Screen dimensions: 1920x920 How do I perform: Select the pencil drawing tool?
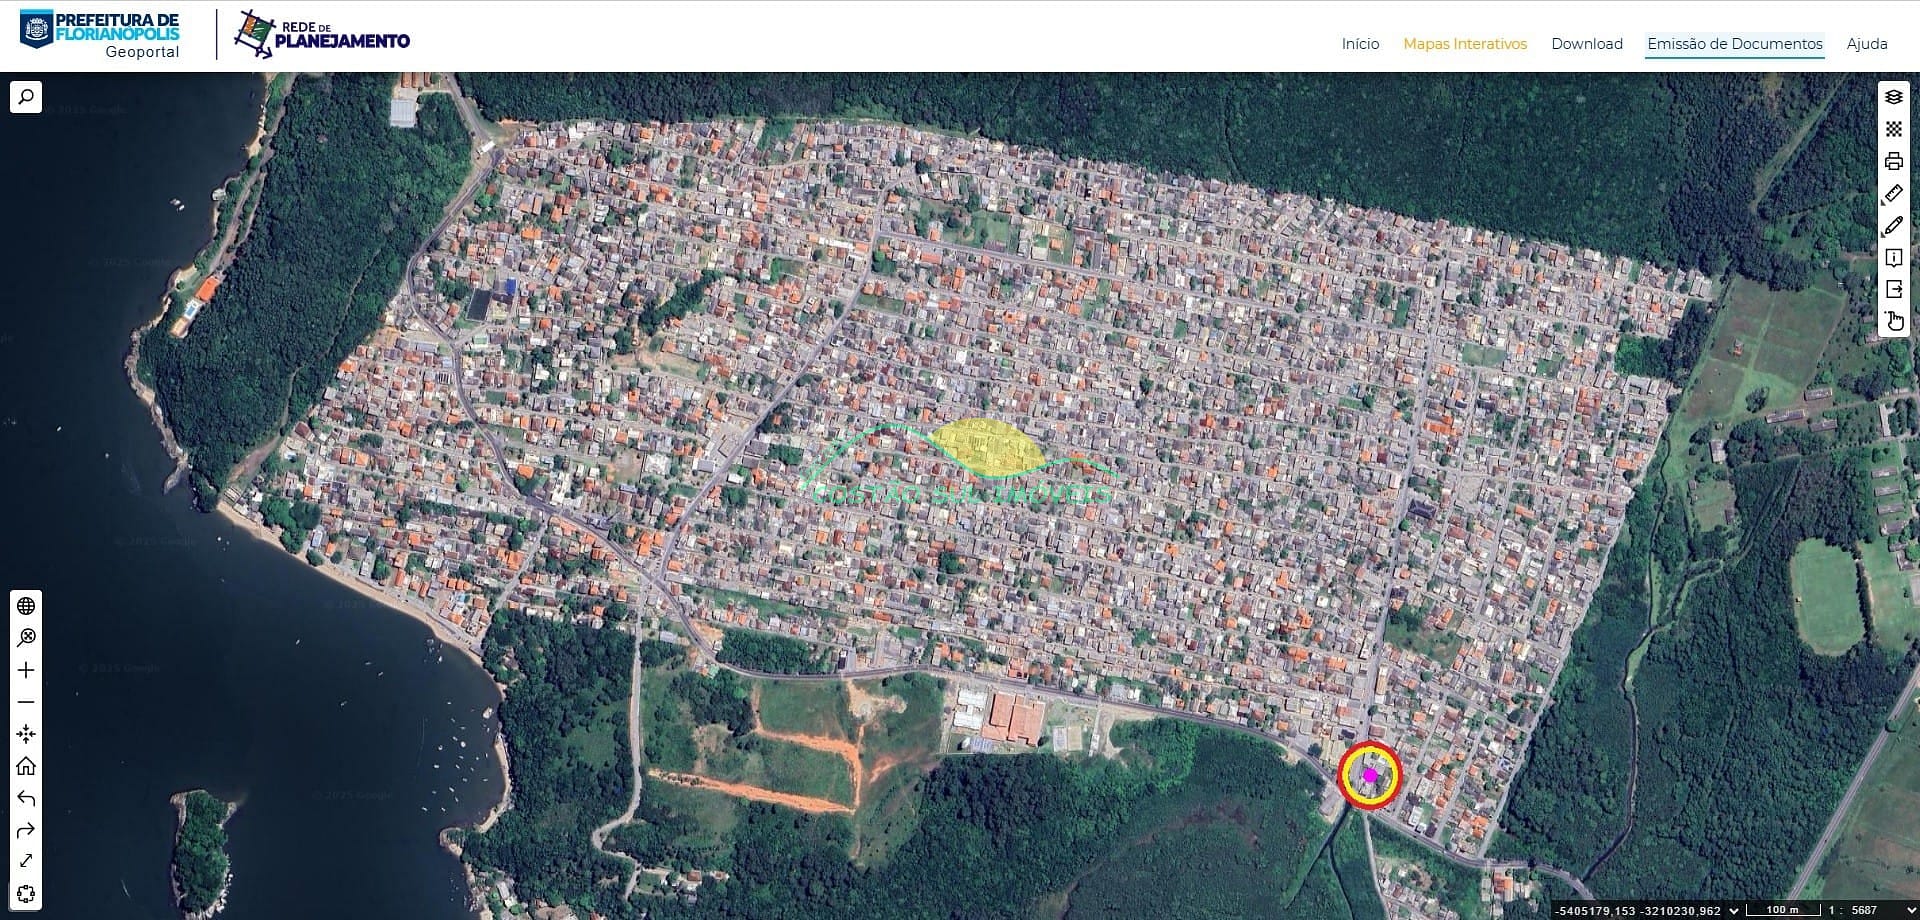(x=1893, y=226)
